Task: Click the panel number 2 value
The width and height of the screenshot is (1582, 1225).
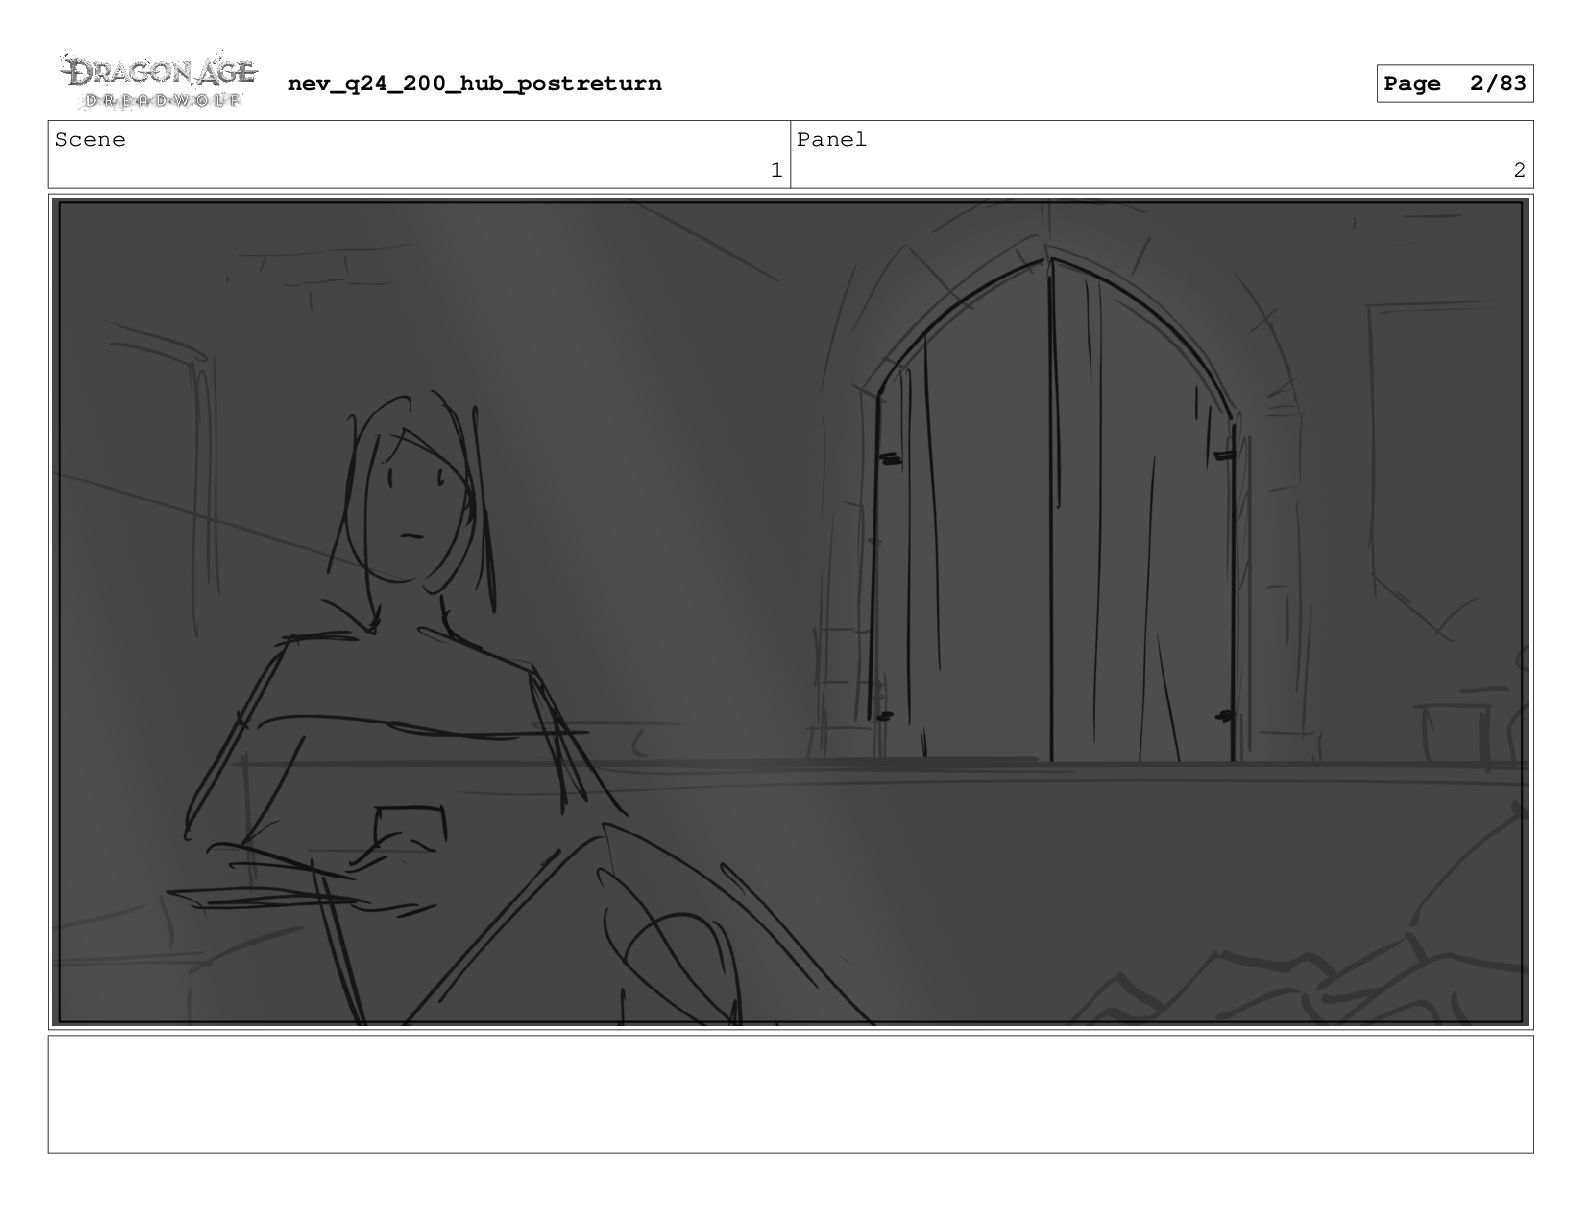Action: (1519, 171)
